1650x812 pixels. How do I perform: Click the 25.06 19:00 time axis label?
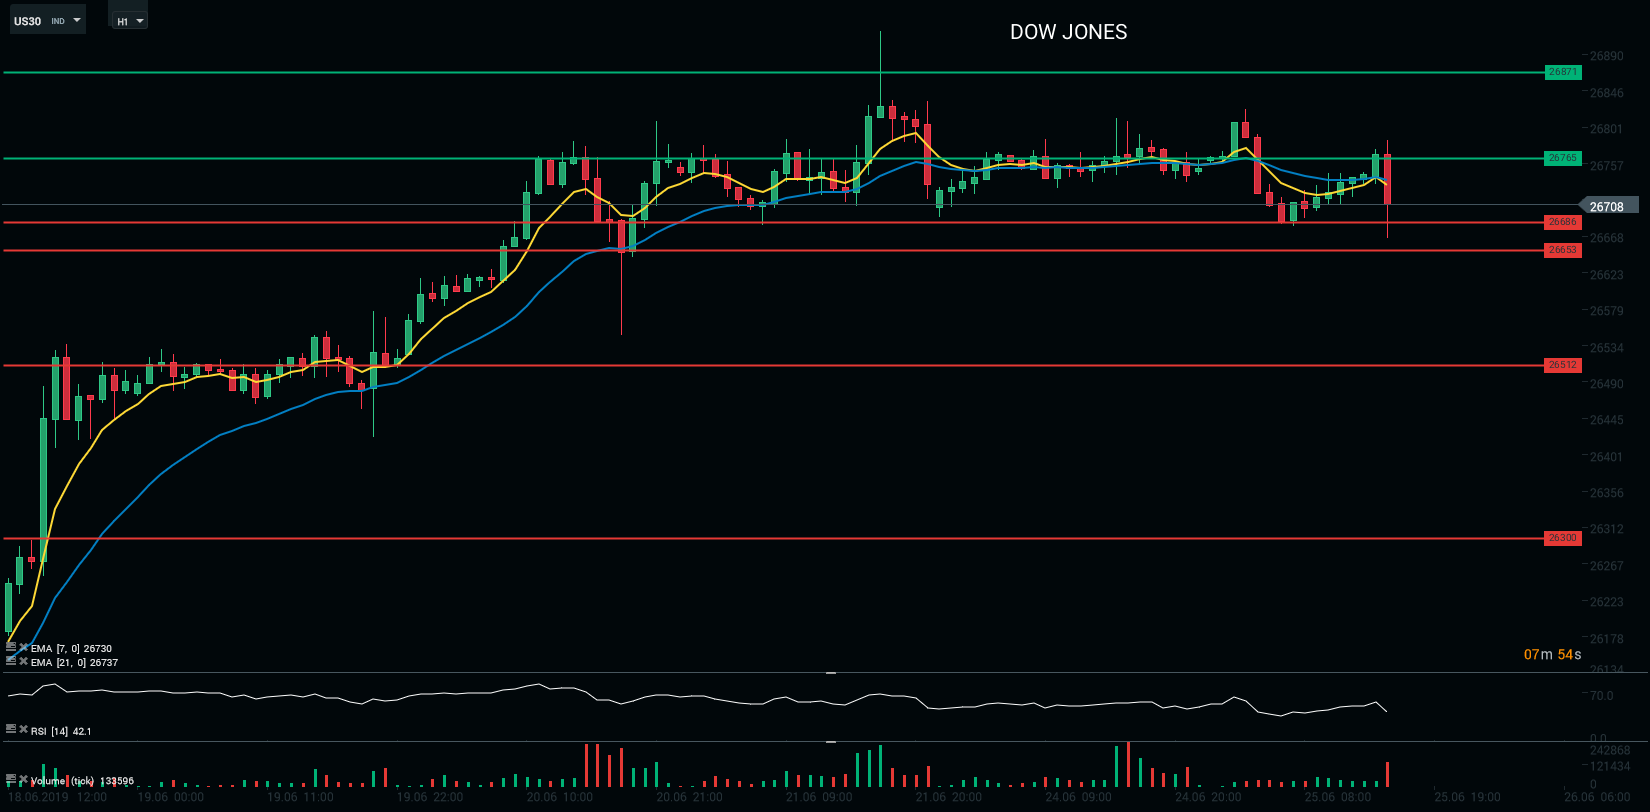coord(1468,797)
